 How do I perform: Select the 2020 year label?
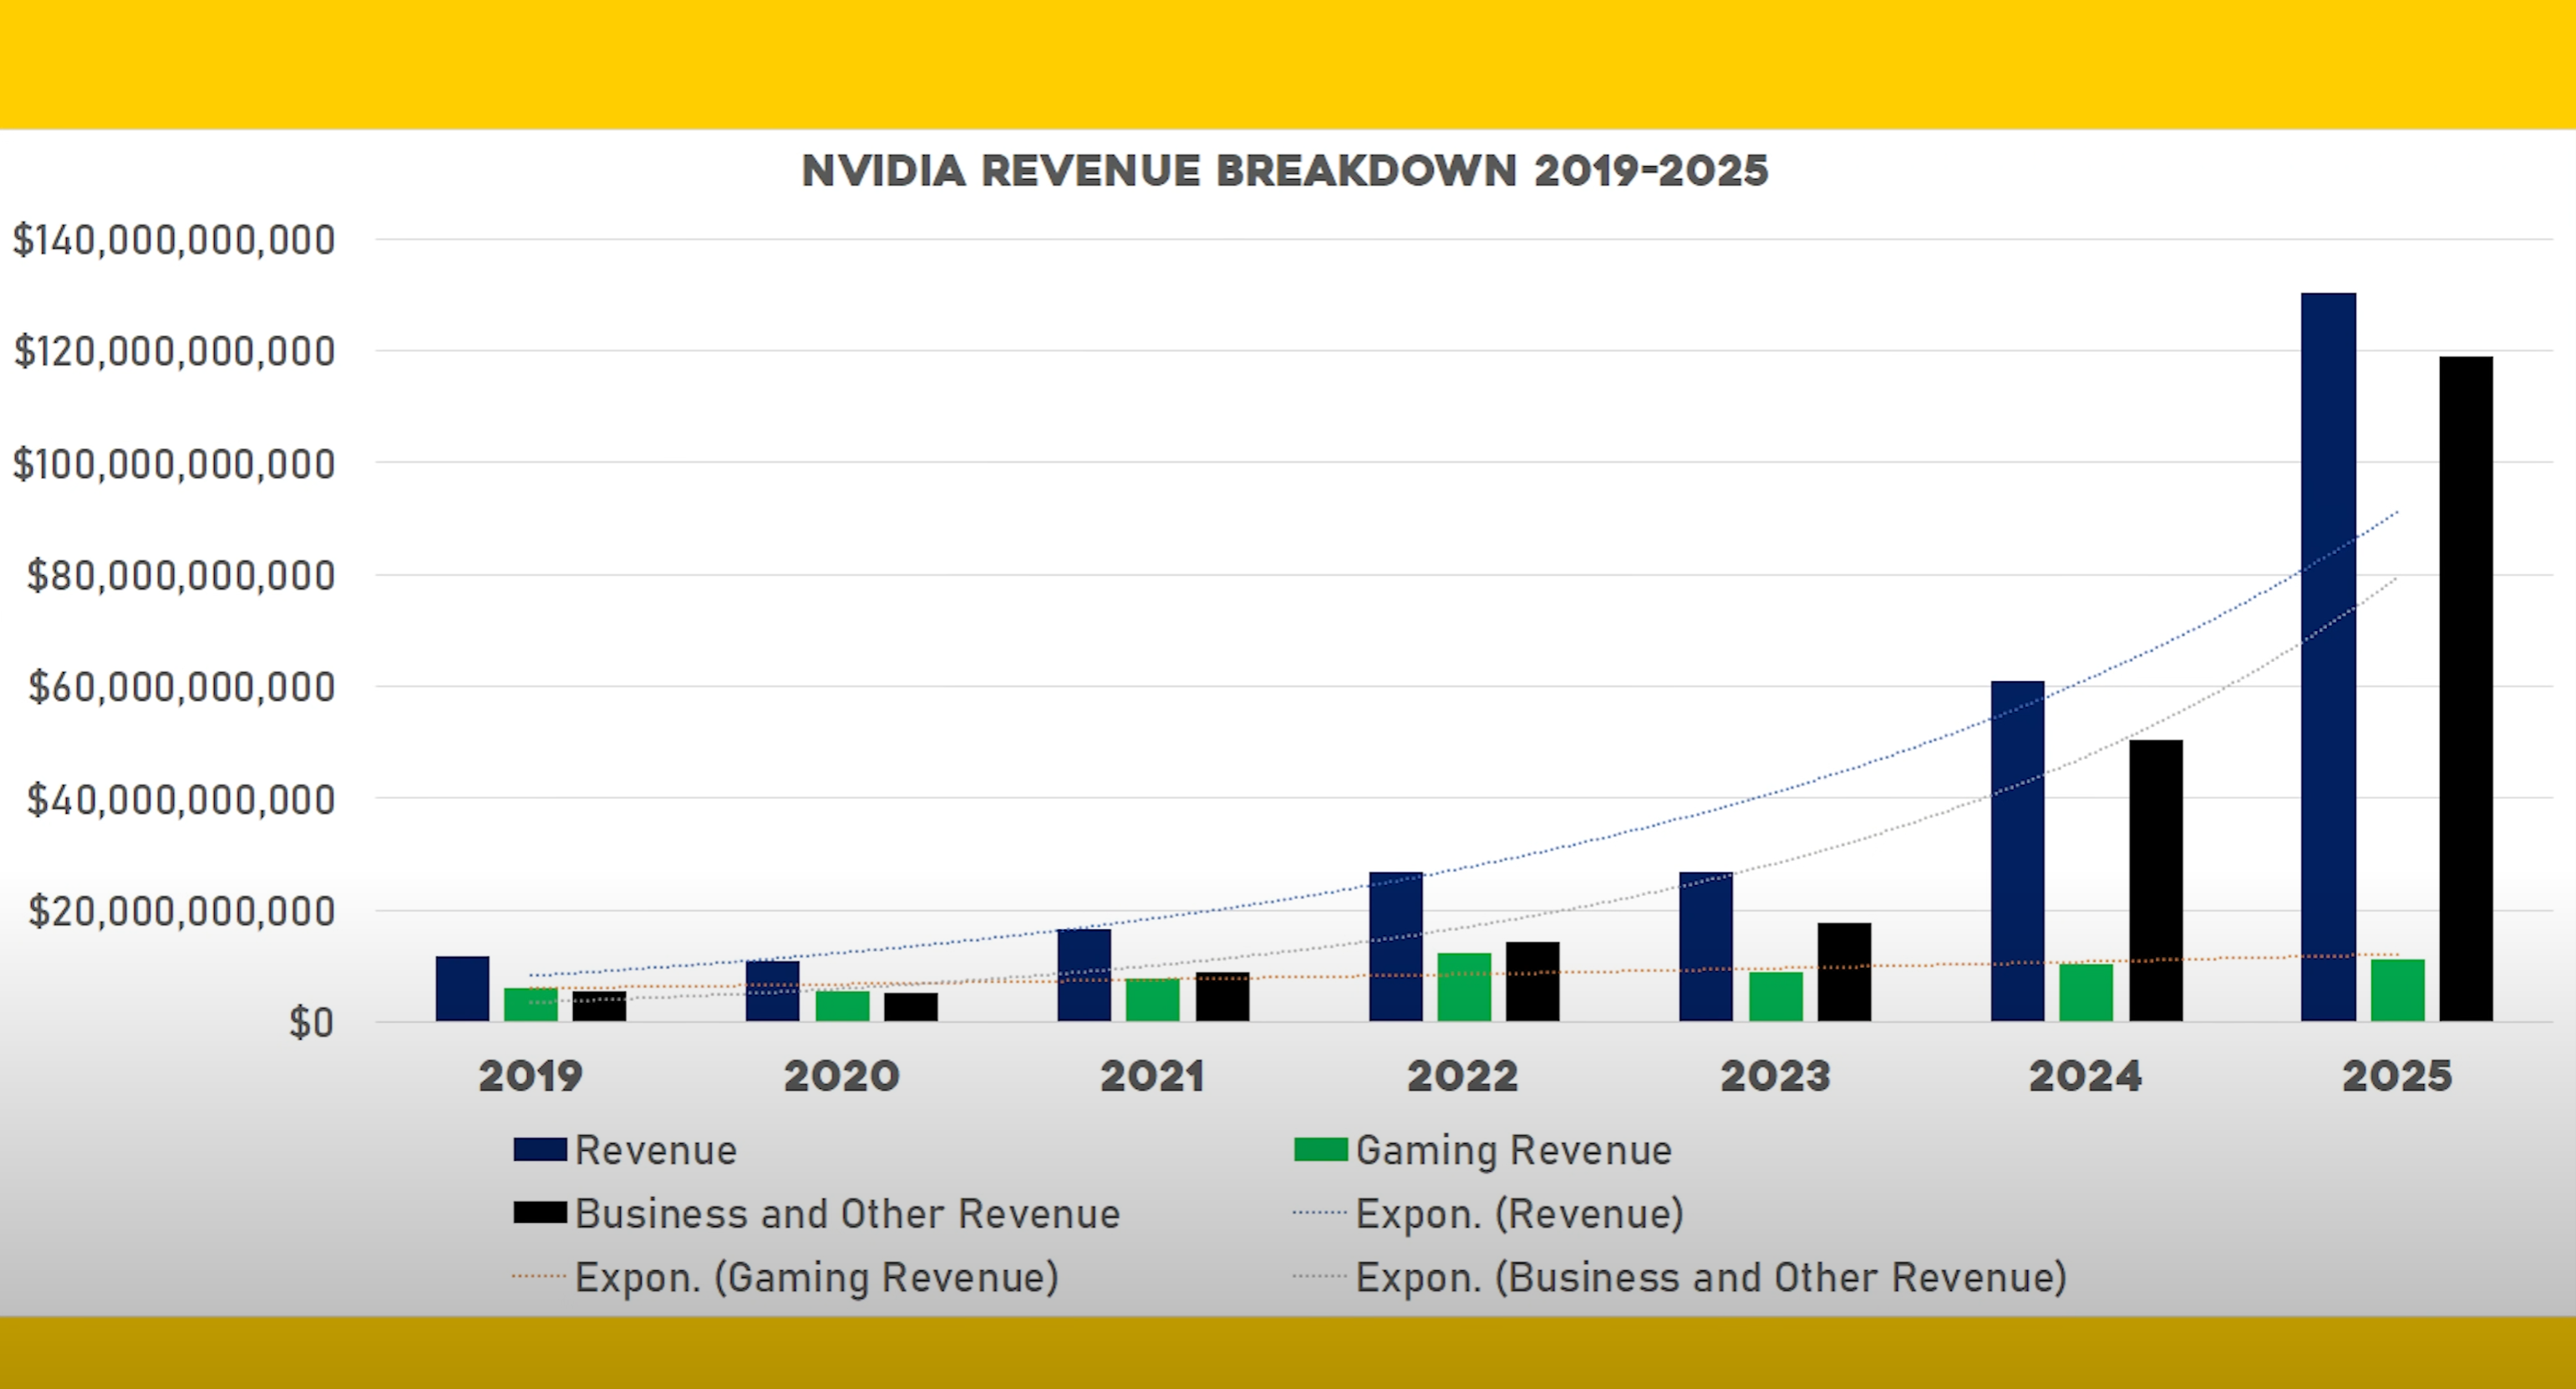[842, 1076]
